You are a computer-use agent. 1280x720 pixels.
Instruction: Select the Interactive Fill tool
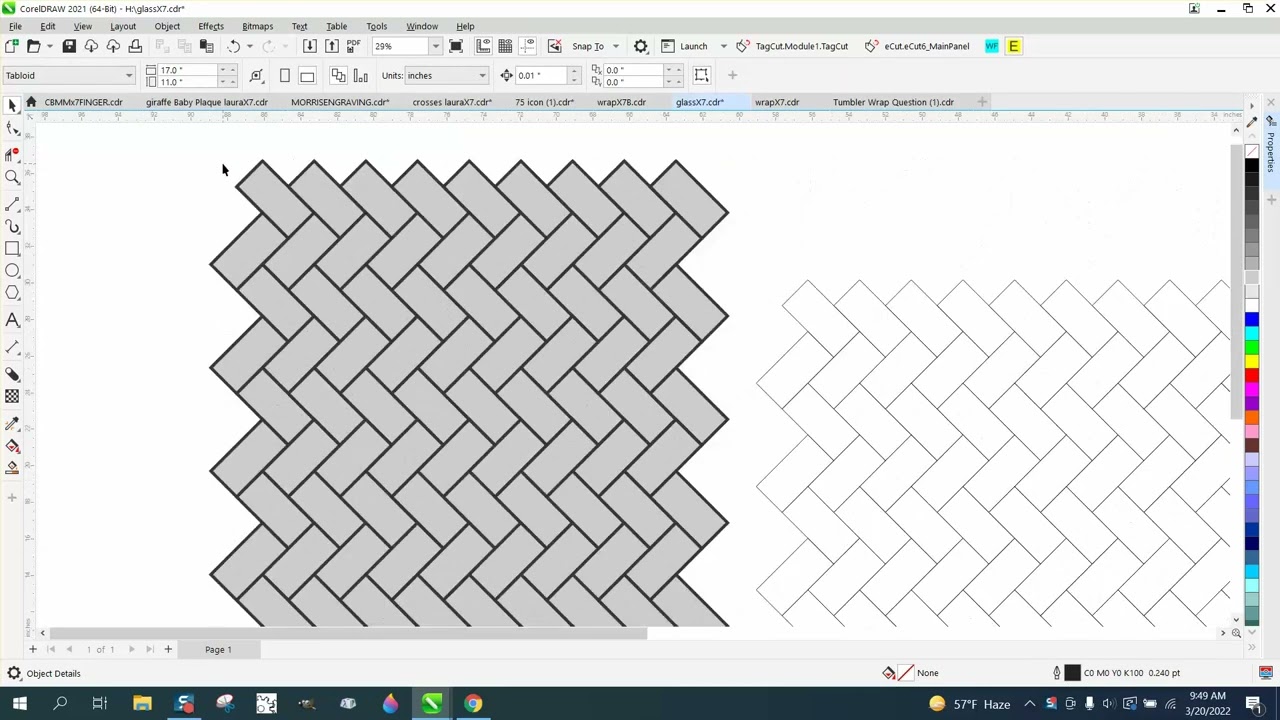tap(12, 446)
